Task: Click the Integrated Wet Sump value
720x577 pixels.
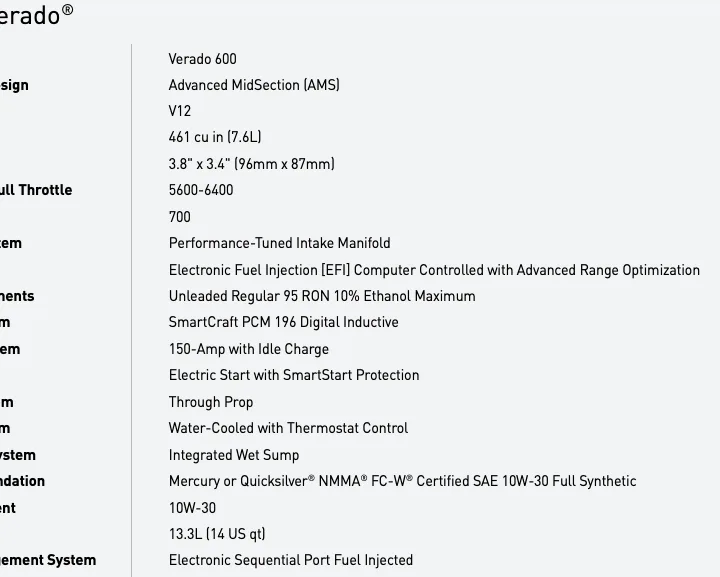Action: pos(234,455)
